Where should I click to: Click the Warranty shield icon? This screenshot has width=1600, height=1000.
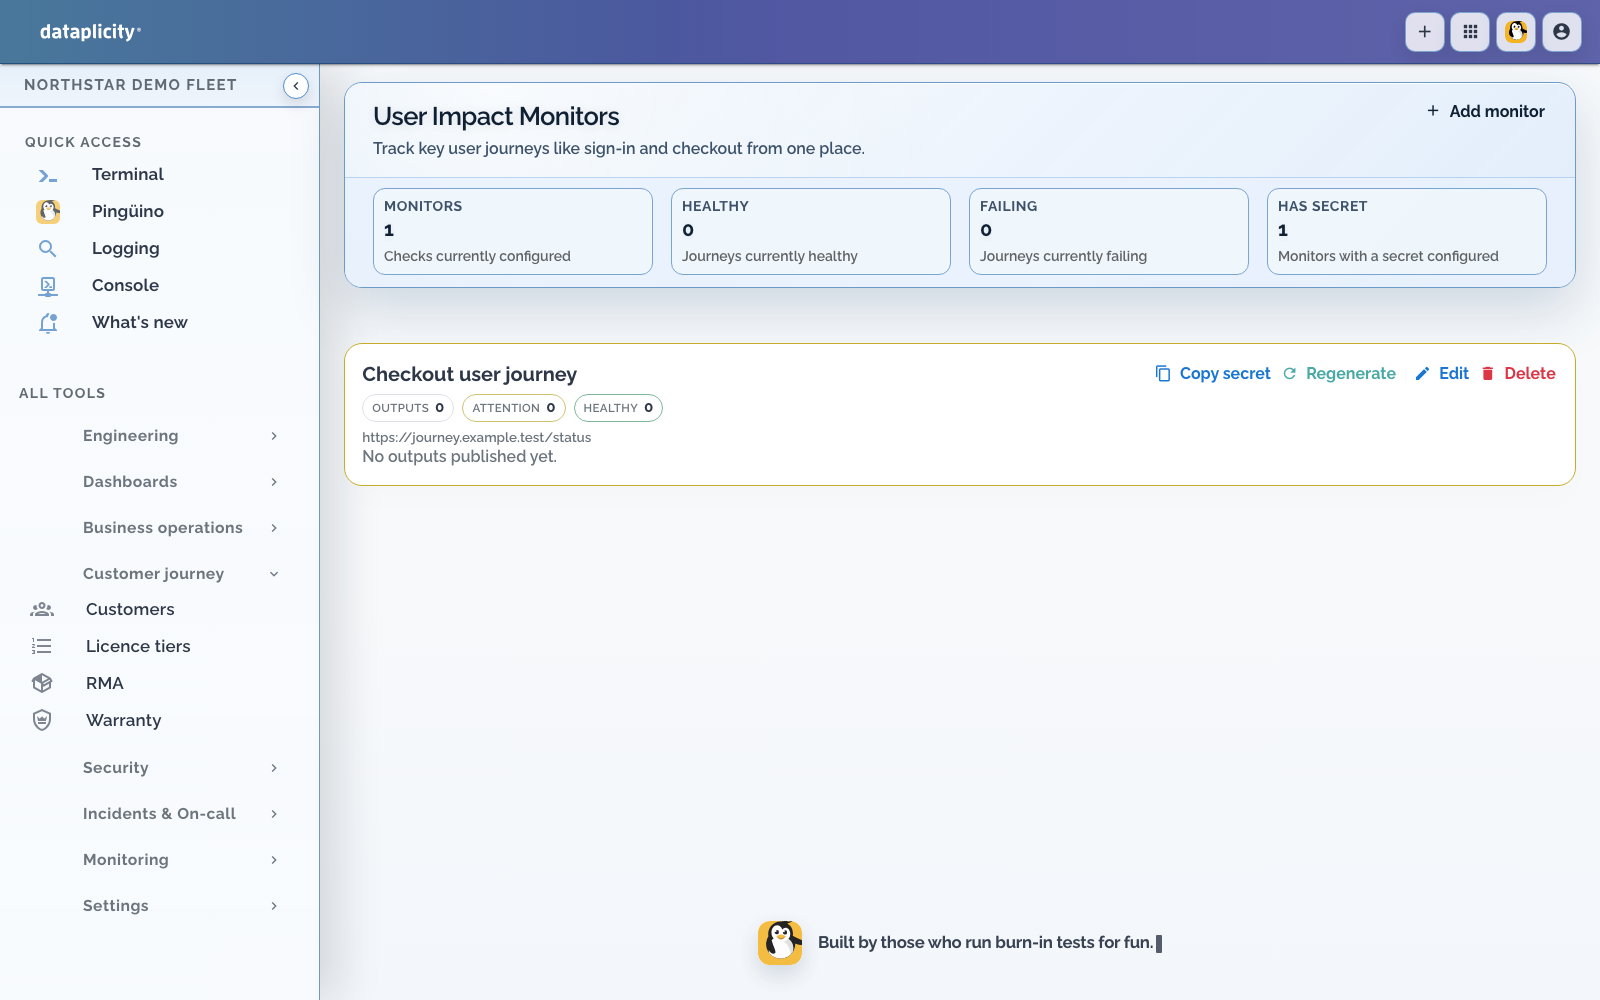tap(42, 720)
